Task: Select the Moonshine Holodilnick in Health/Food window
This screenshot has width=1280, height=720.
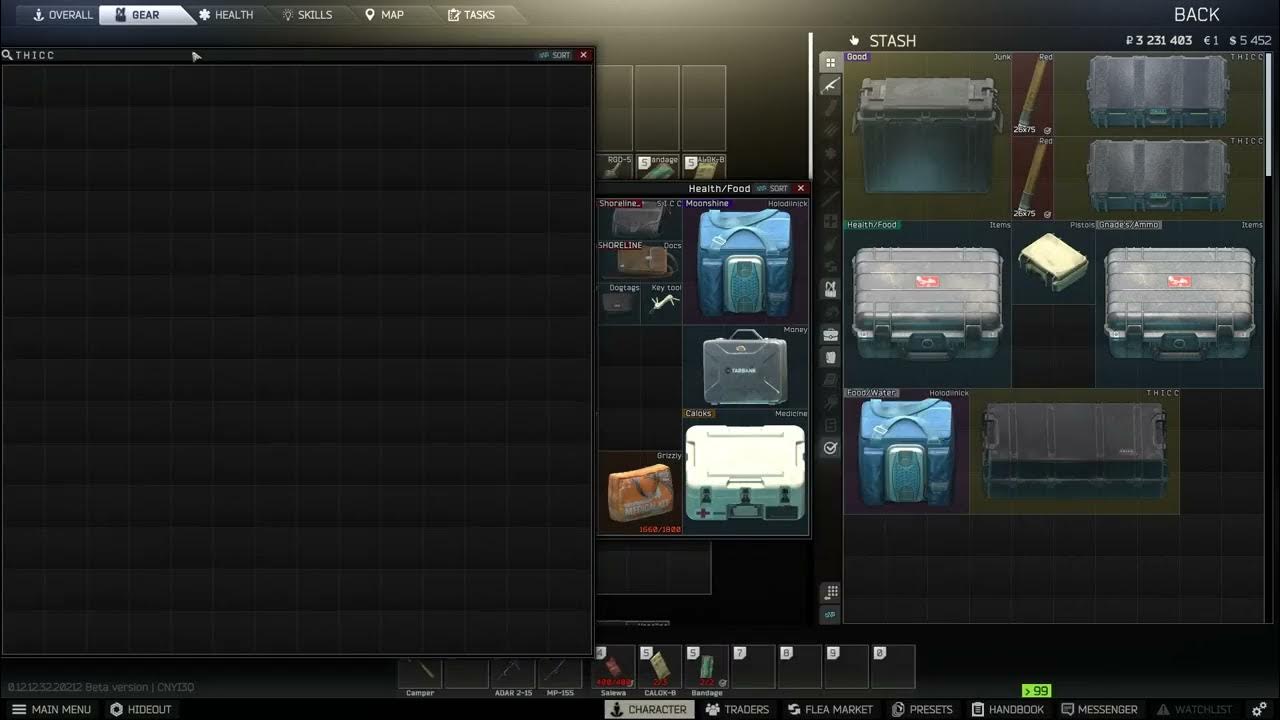Action: point(746,261)
